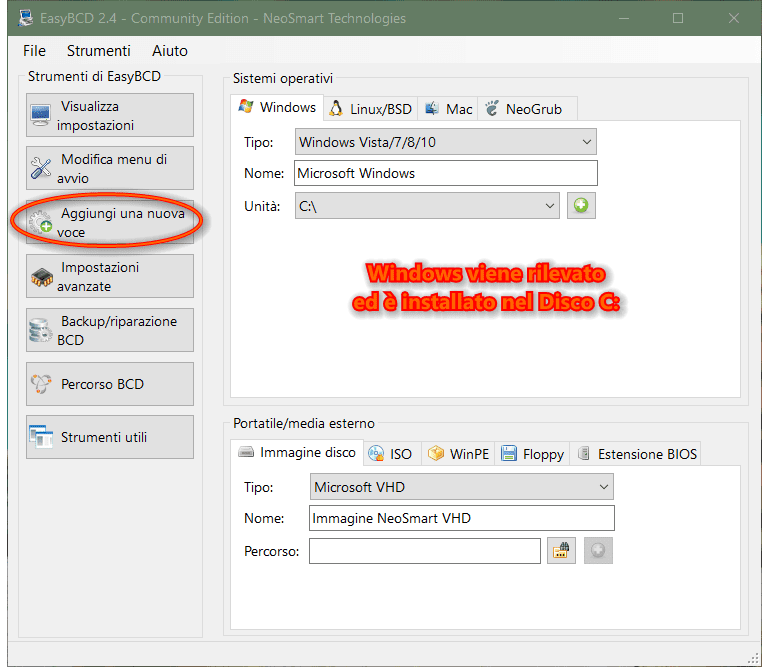Image resolution: width=762 pixels, height=667 pixels.
Task: Click the Microsoft Windows name field
Action: 446,173
